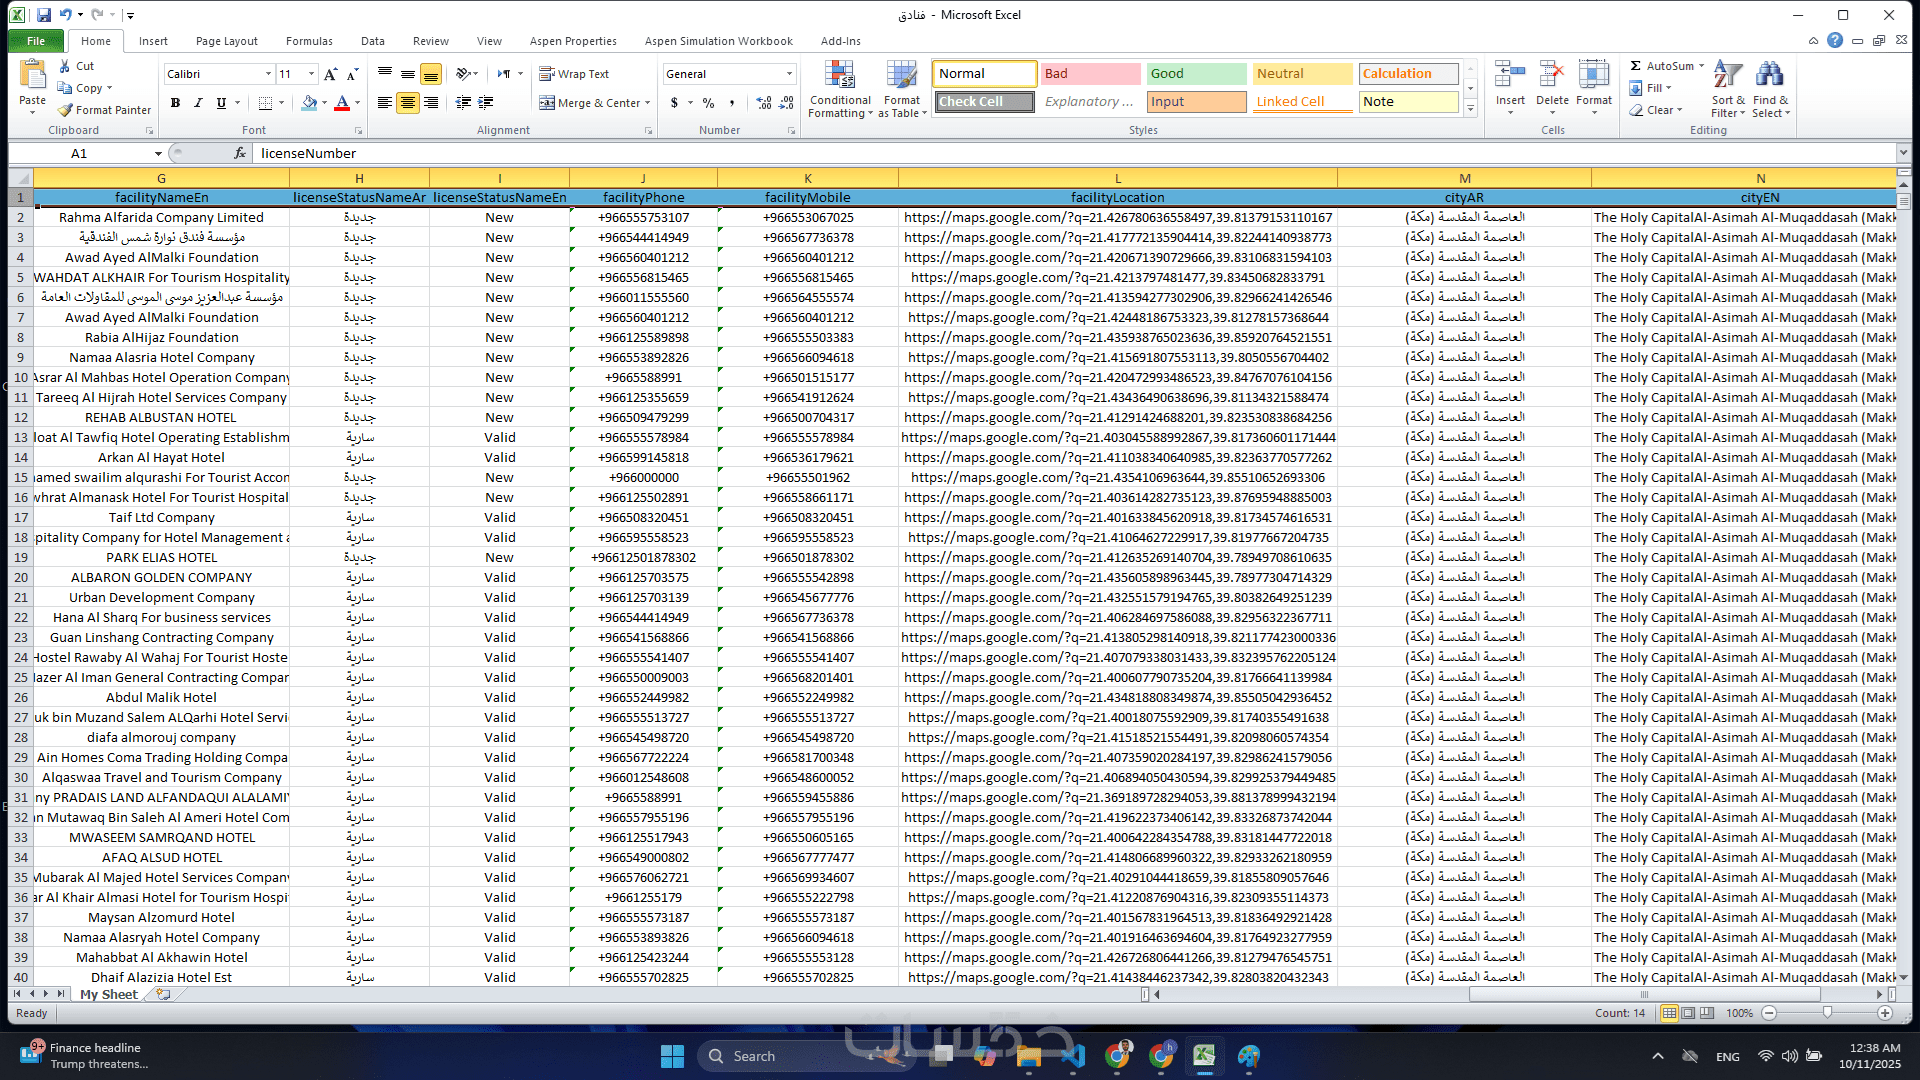Click the Format Painter brush icon
1920x1080 pixels.
(x=66, y=110)
